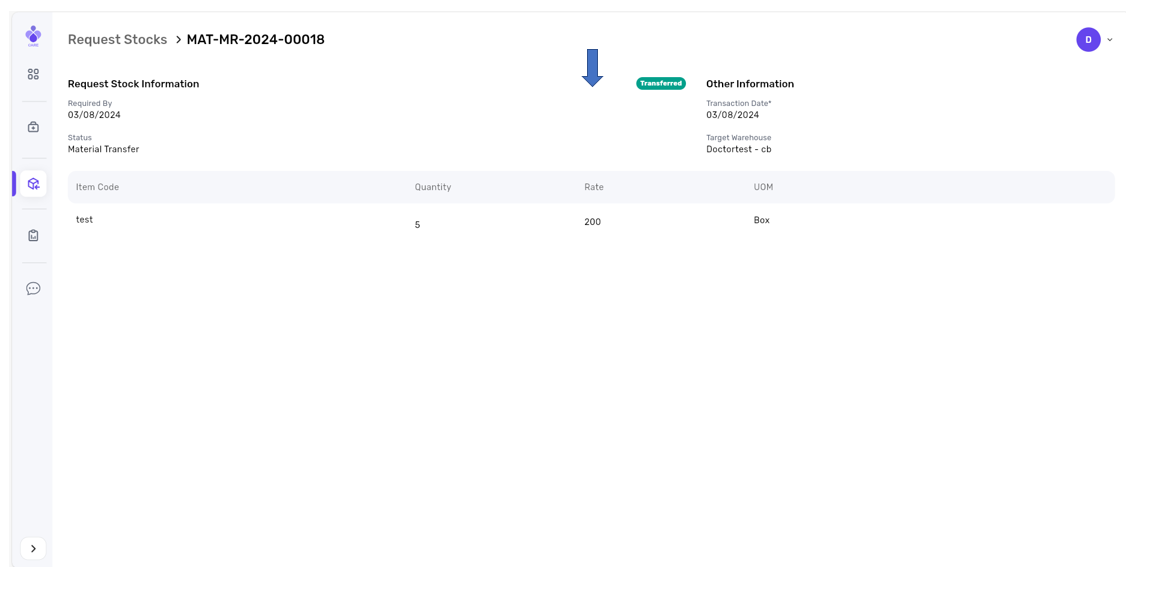Click the user avatar labeled D

coord(1088,40)
